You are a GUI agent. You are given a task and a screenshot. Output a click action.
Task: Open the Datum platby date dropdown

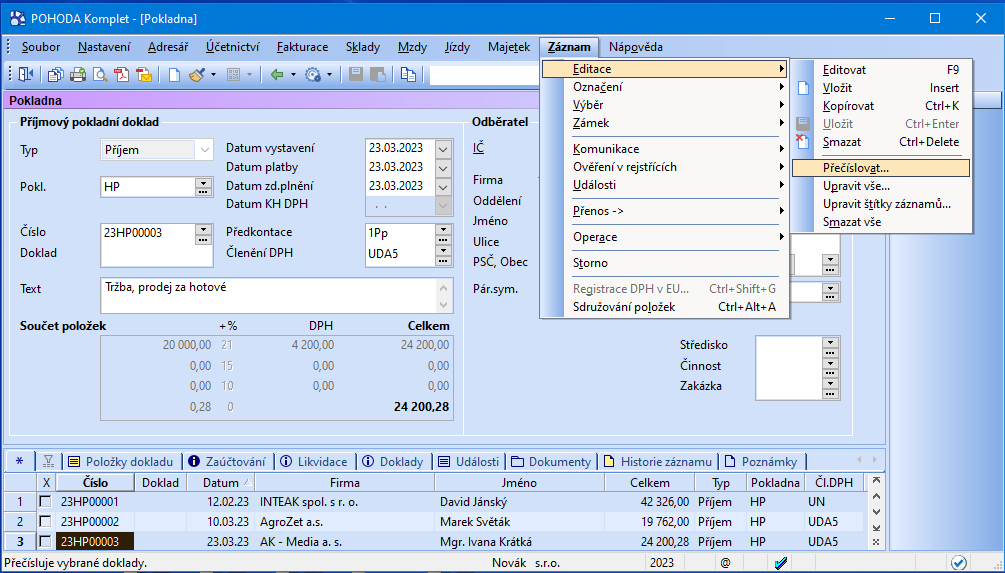point(443,167)
